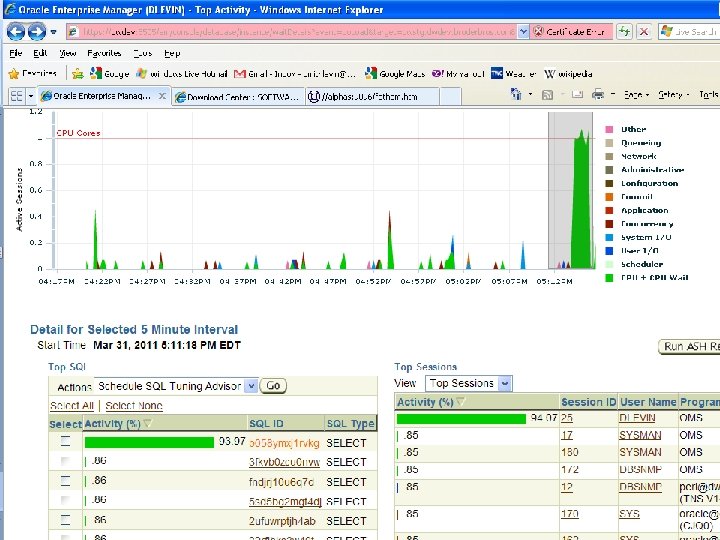Close the Oracle Enterprise Manager tab

(162, 96)
